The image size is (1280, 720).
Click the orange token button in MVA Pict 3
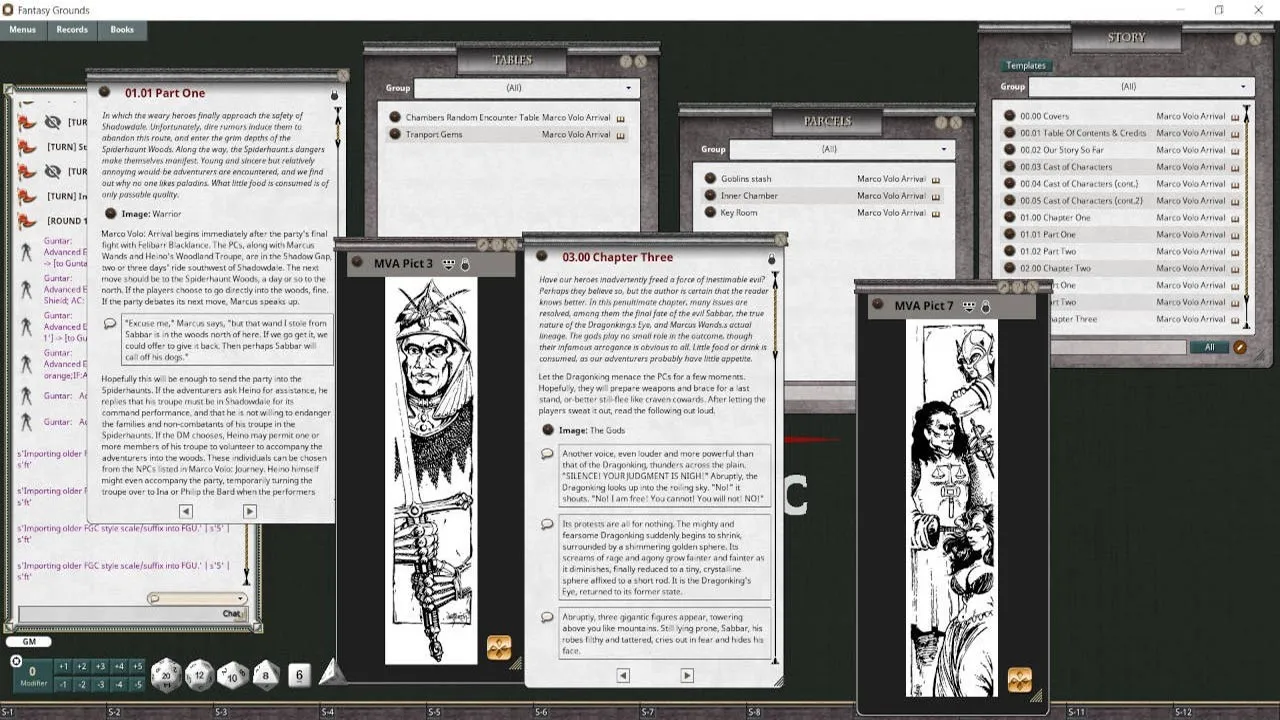click(x=499, y=648)
